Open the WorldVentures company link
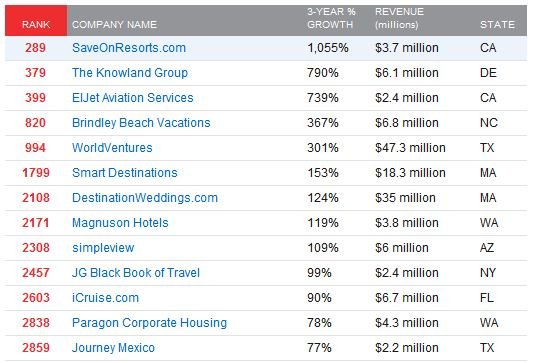Screen dimensions: 533x363 (x=112, y=148)
